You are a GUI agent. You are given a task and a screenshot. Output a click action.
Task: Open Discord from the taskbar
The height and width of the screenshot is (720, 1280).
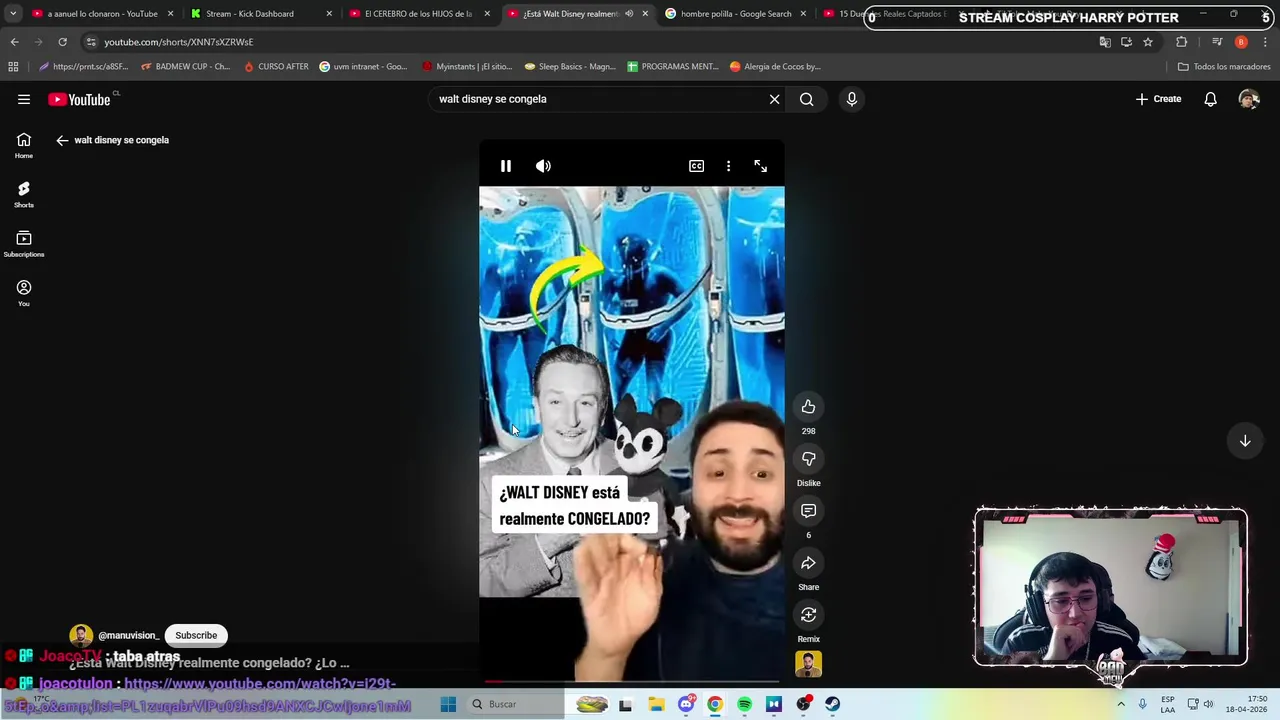click(x=685, y=704)
